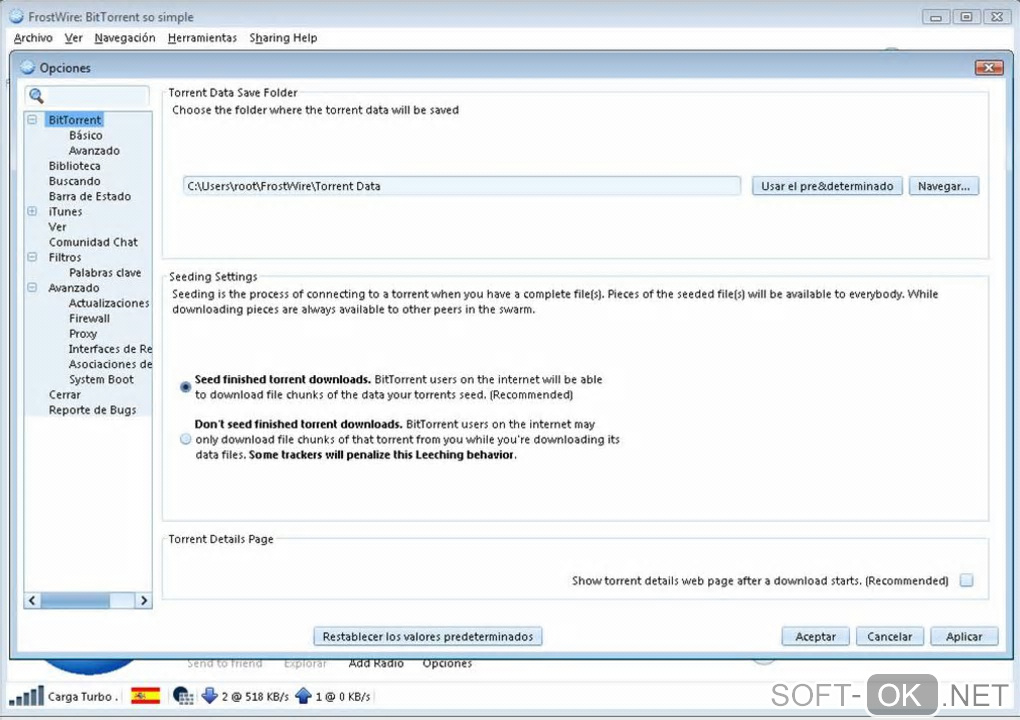Viewport: 1020px width, 720px height.
Task: Select Biblioteca in the options tree
Action: click(x=74, y=166)
